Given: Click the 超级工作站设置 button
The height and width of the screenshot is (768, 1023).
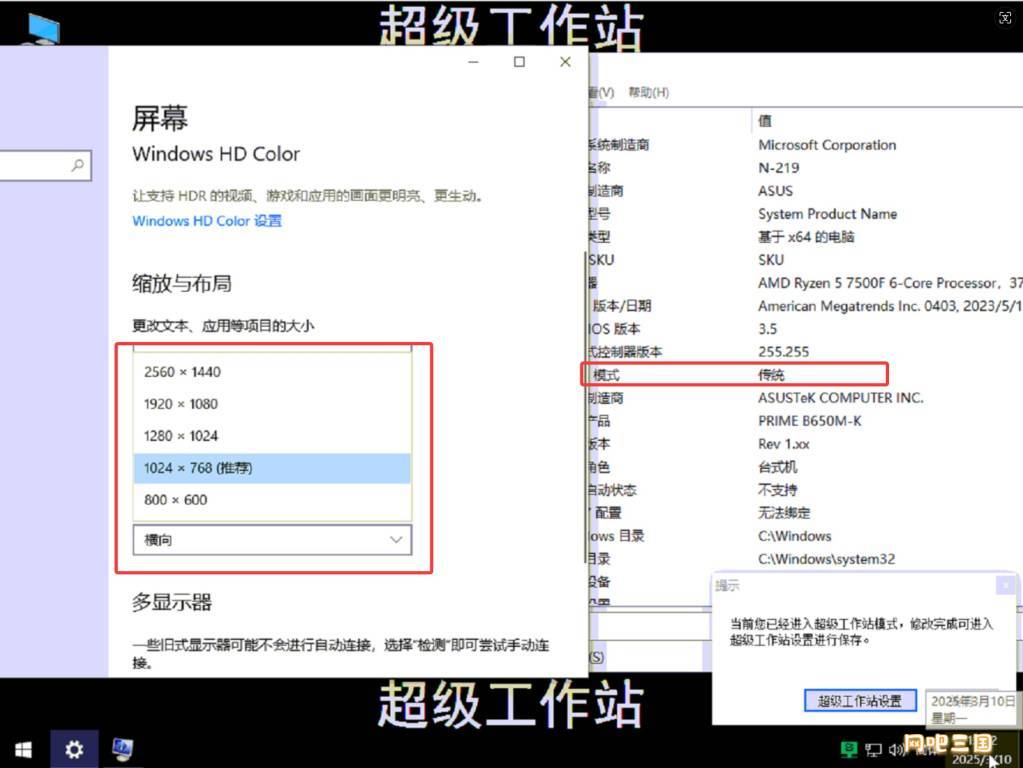Looking at the screenshot, I should (860, 701).
